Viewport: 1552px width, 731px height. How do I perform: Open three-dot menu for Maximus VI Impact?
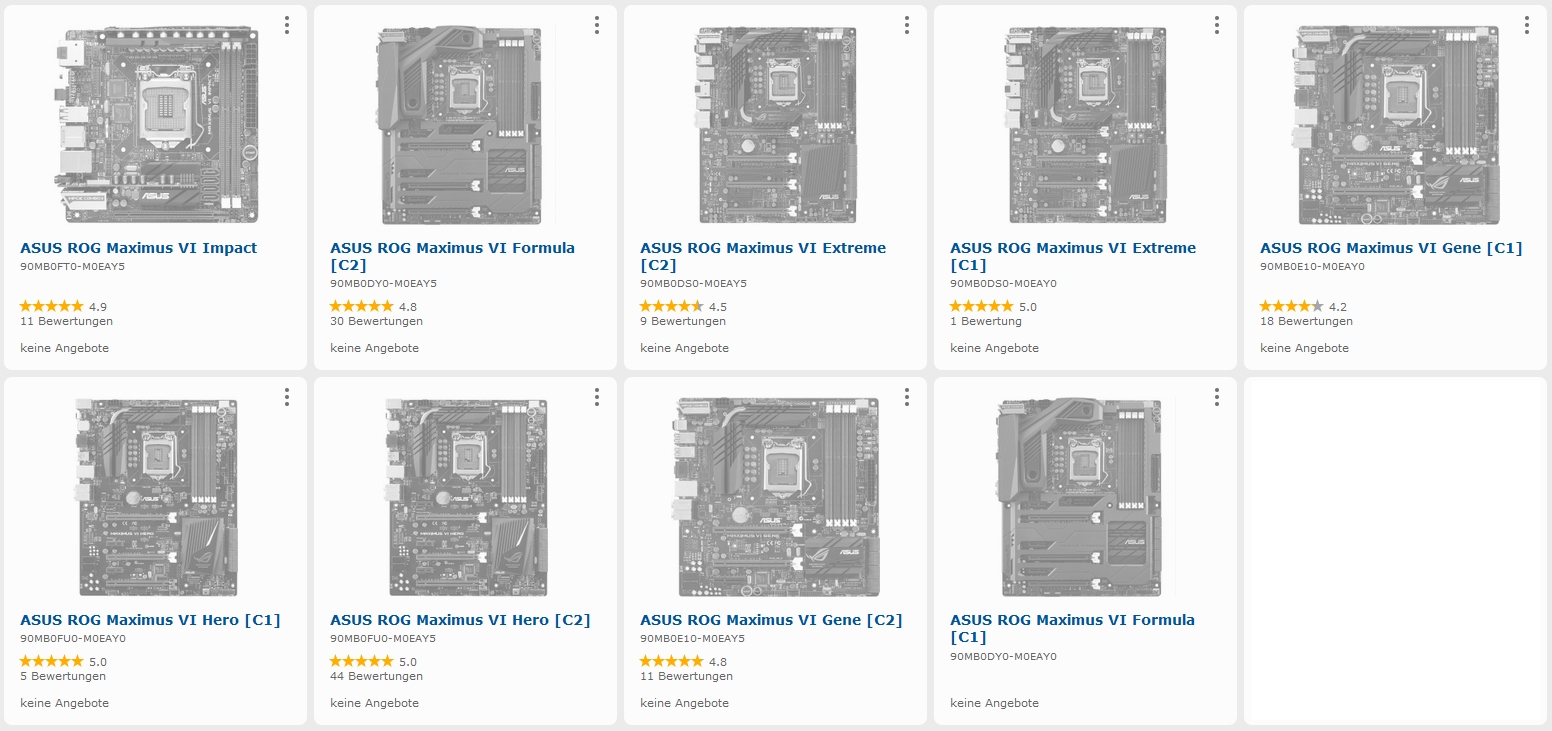click(287, 25)
